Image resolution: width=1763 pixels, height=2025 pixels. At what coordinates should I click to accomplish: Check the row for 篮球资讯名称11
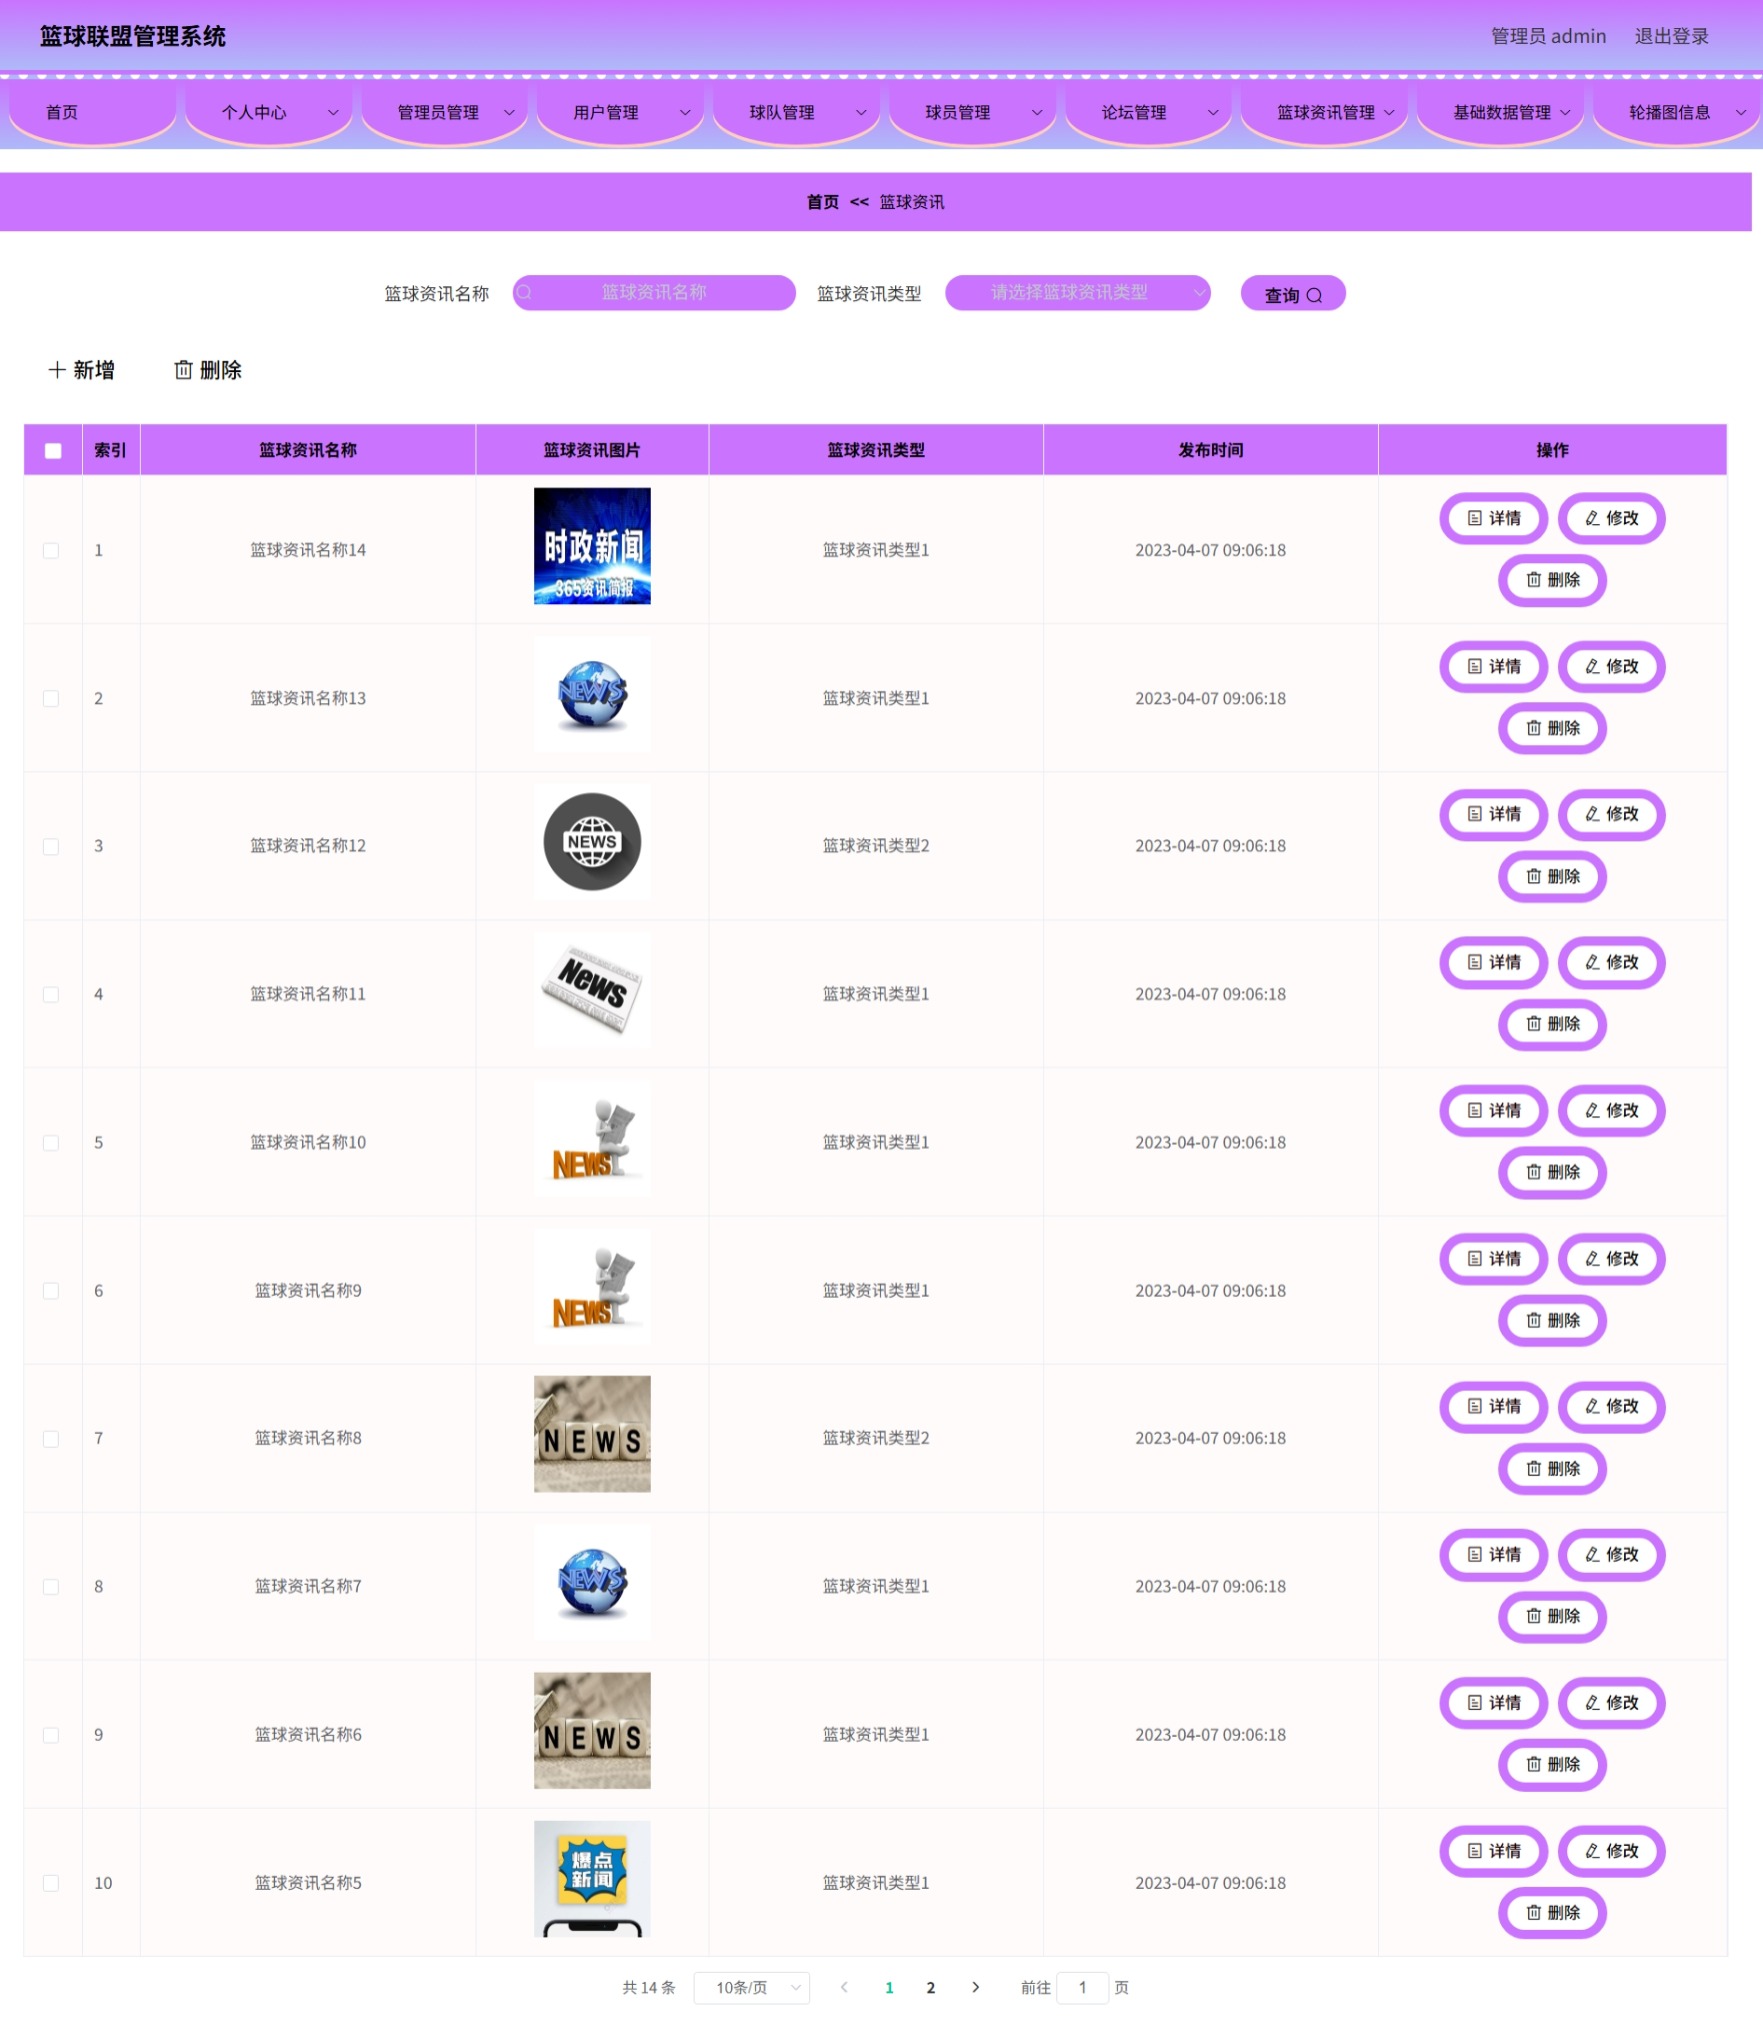tap(51, 995)
